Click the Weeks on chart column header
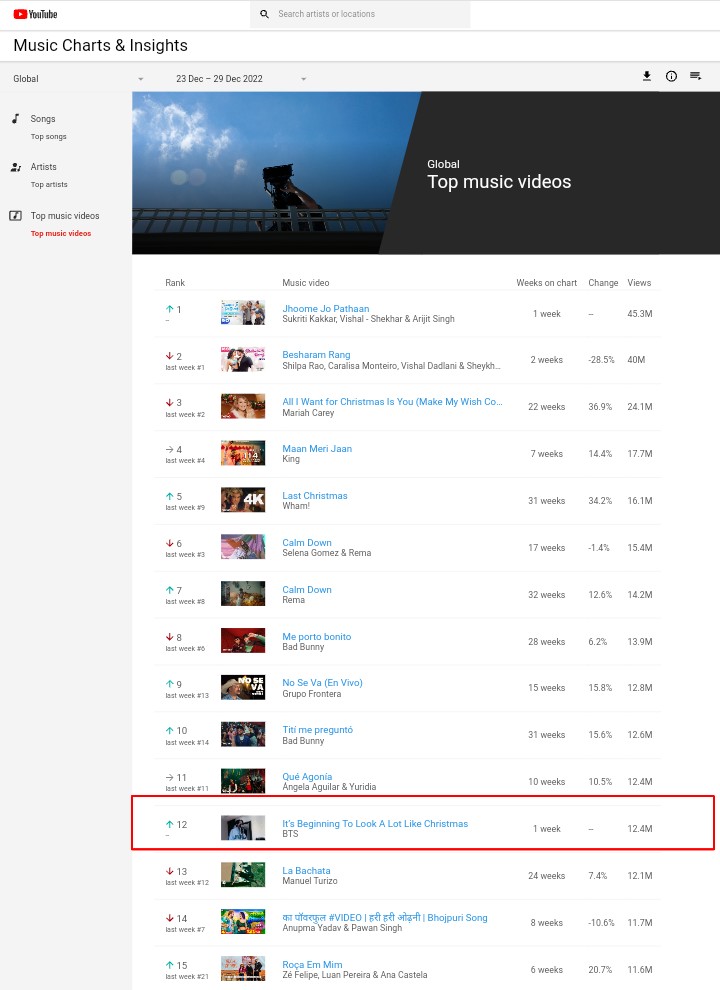 [x=546, y=283]
